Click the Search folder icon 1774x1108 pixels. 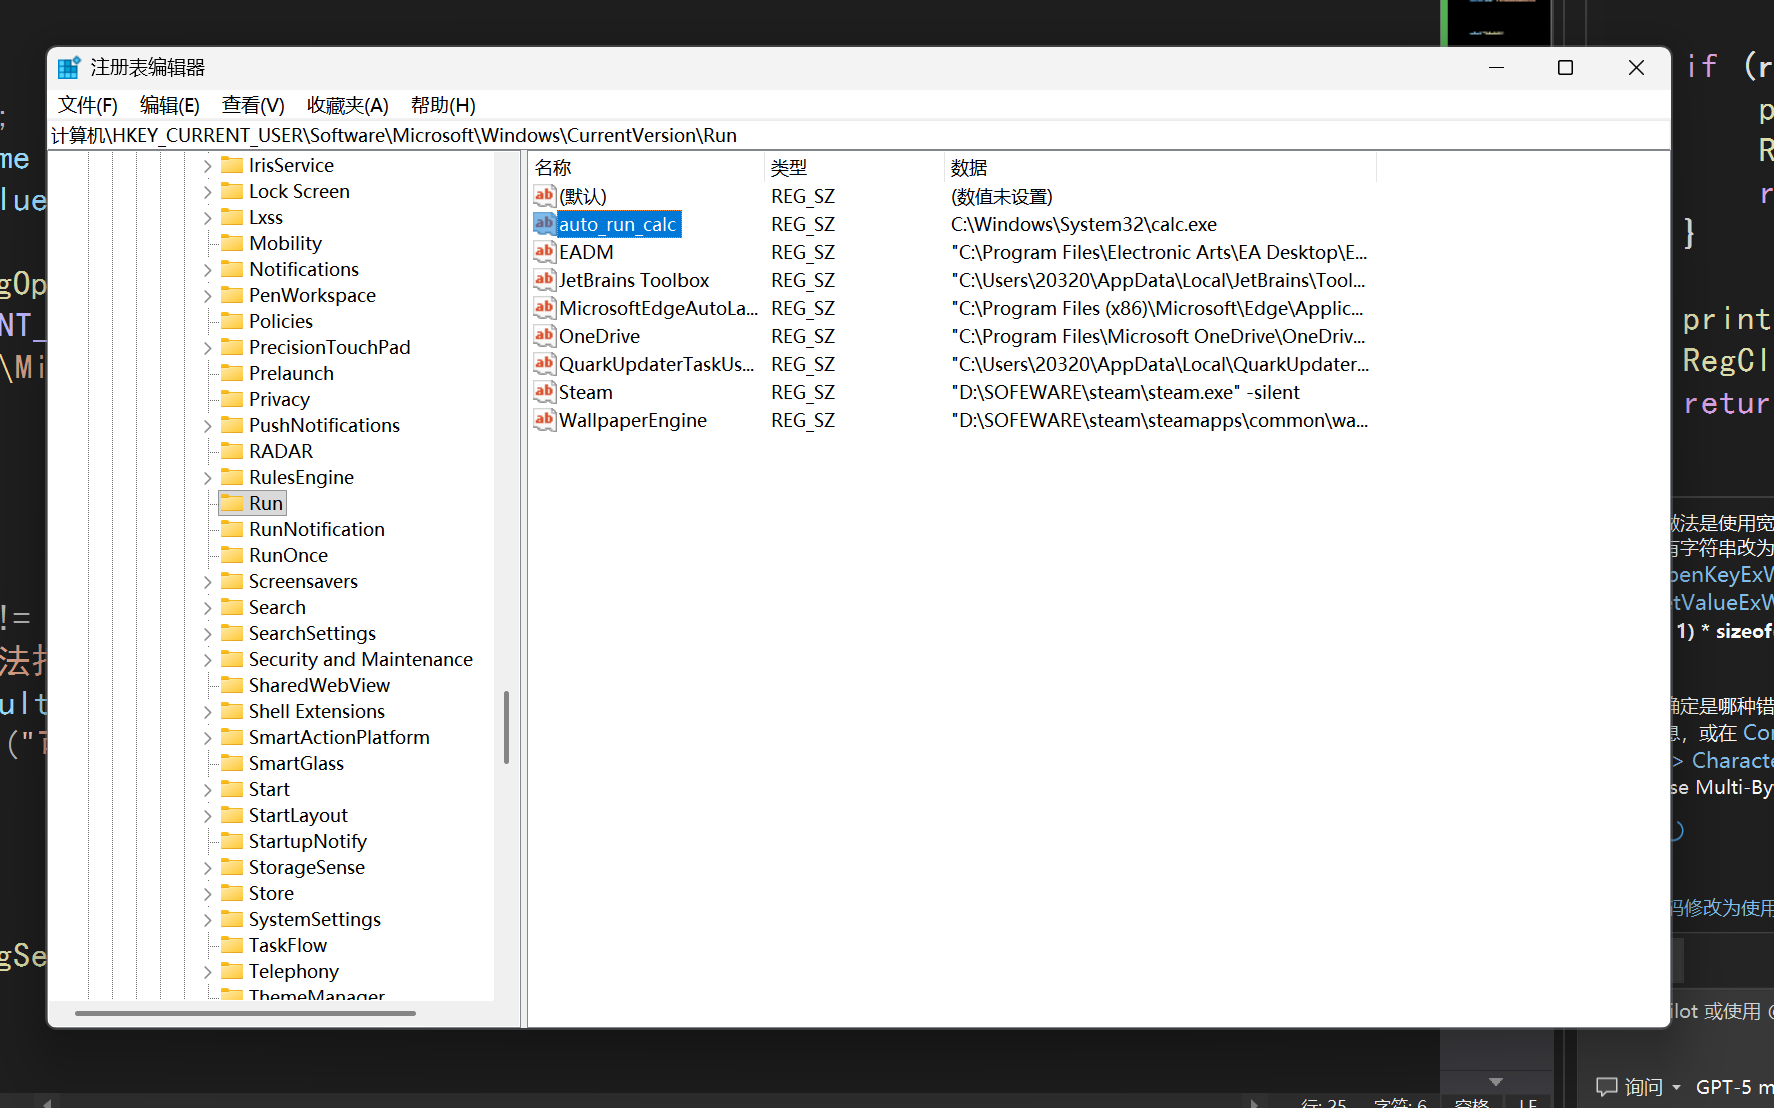[x=232, y=606]
